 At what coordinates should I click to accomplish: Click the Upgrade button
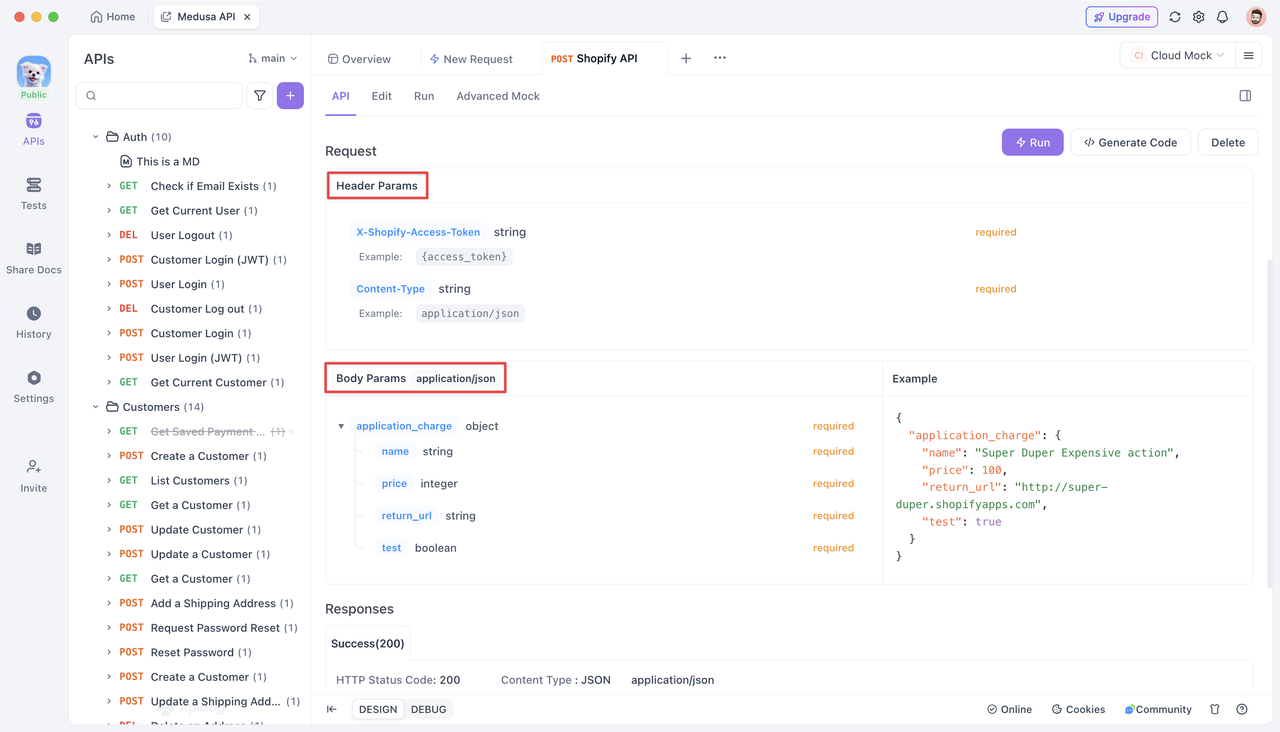tap(1121, 17)
